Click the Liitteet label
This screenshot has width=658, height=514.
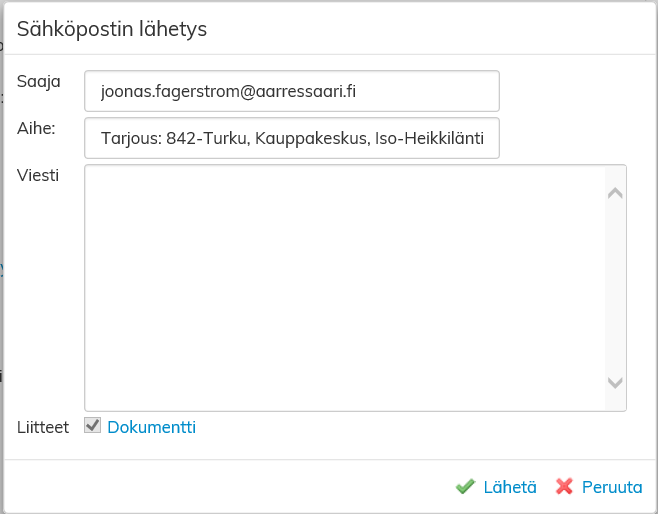coord(43,427)
